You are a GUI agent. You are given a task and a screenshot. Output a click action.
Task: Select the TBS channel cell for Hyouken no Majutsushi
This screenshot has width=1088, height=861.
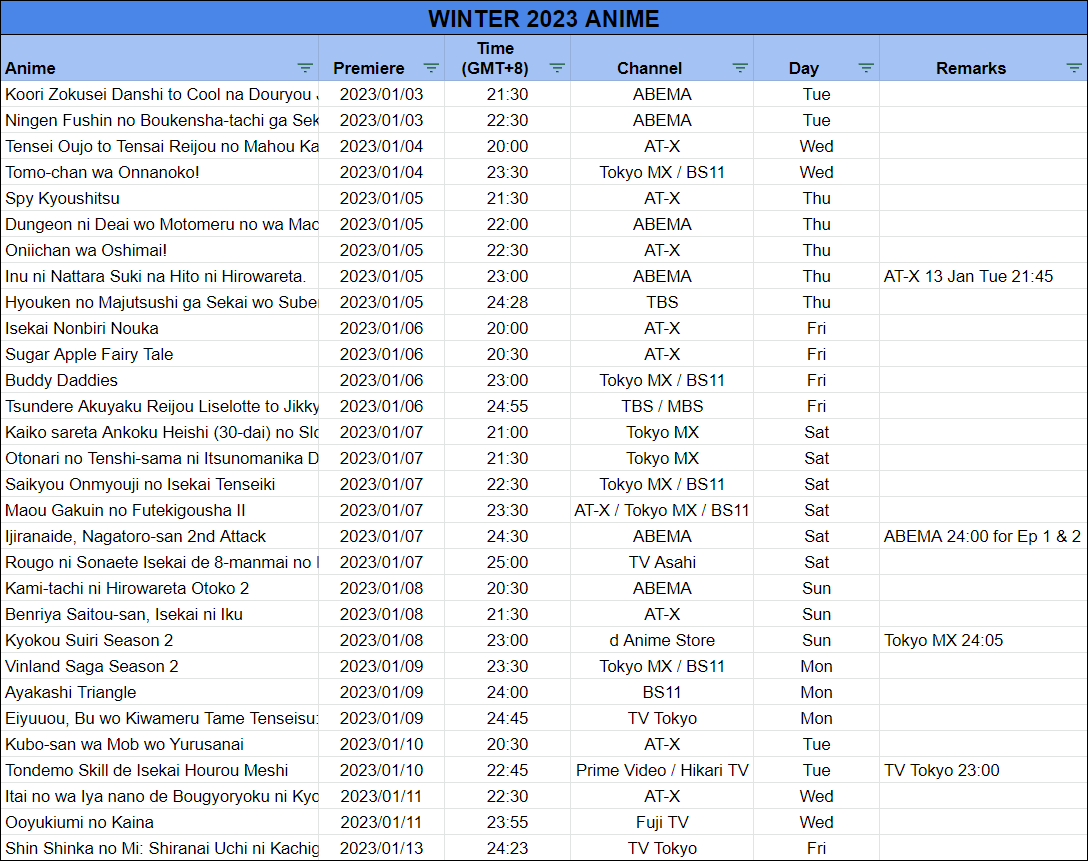[x=662, y=302]
